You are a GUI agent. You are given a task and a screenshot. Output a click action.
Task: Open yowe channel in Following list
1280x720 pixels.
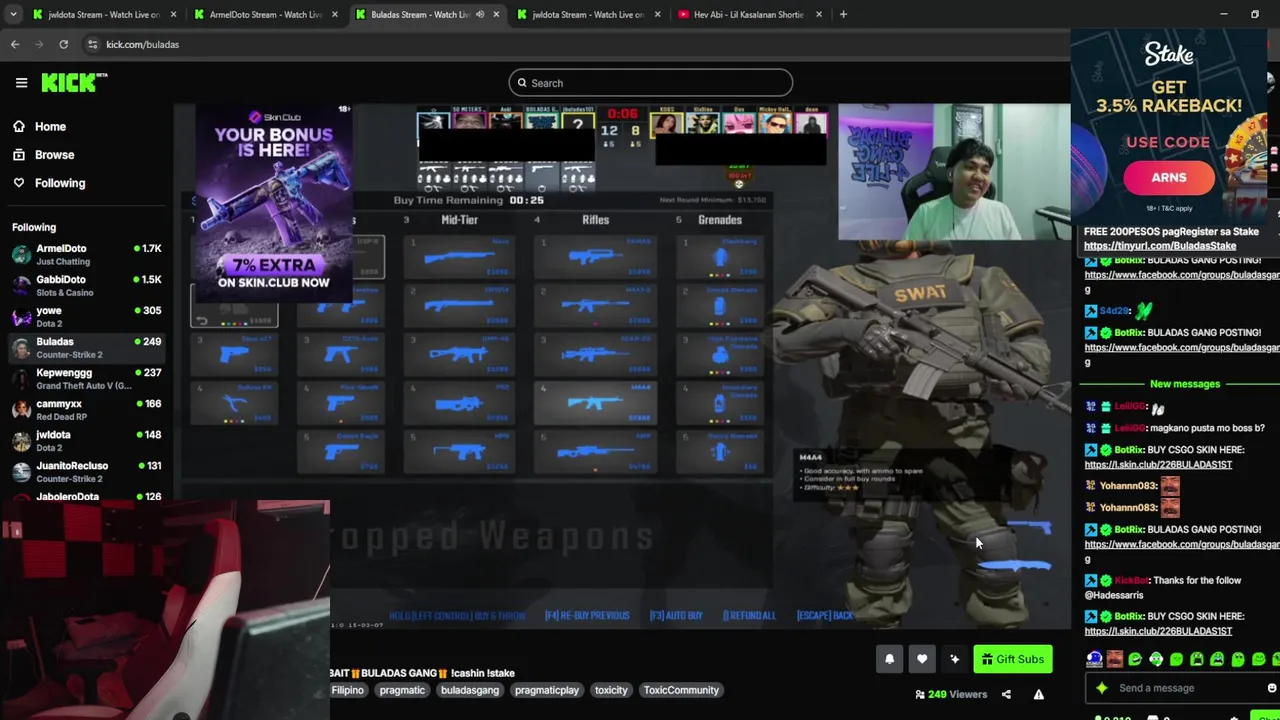coord(86,316)
